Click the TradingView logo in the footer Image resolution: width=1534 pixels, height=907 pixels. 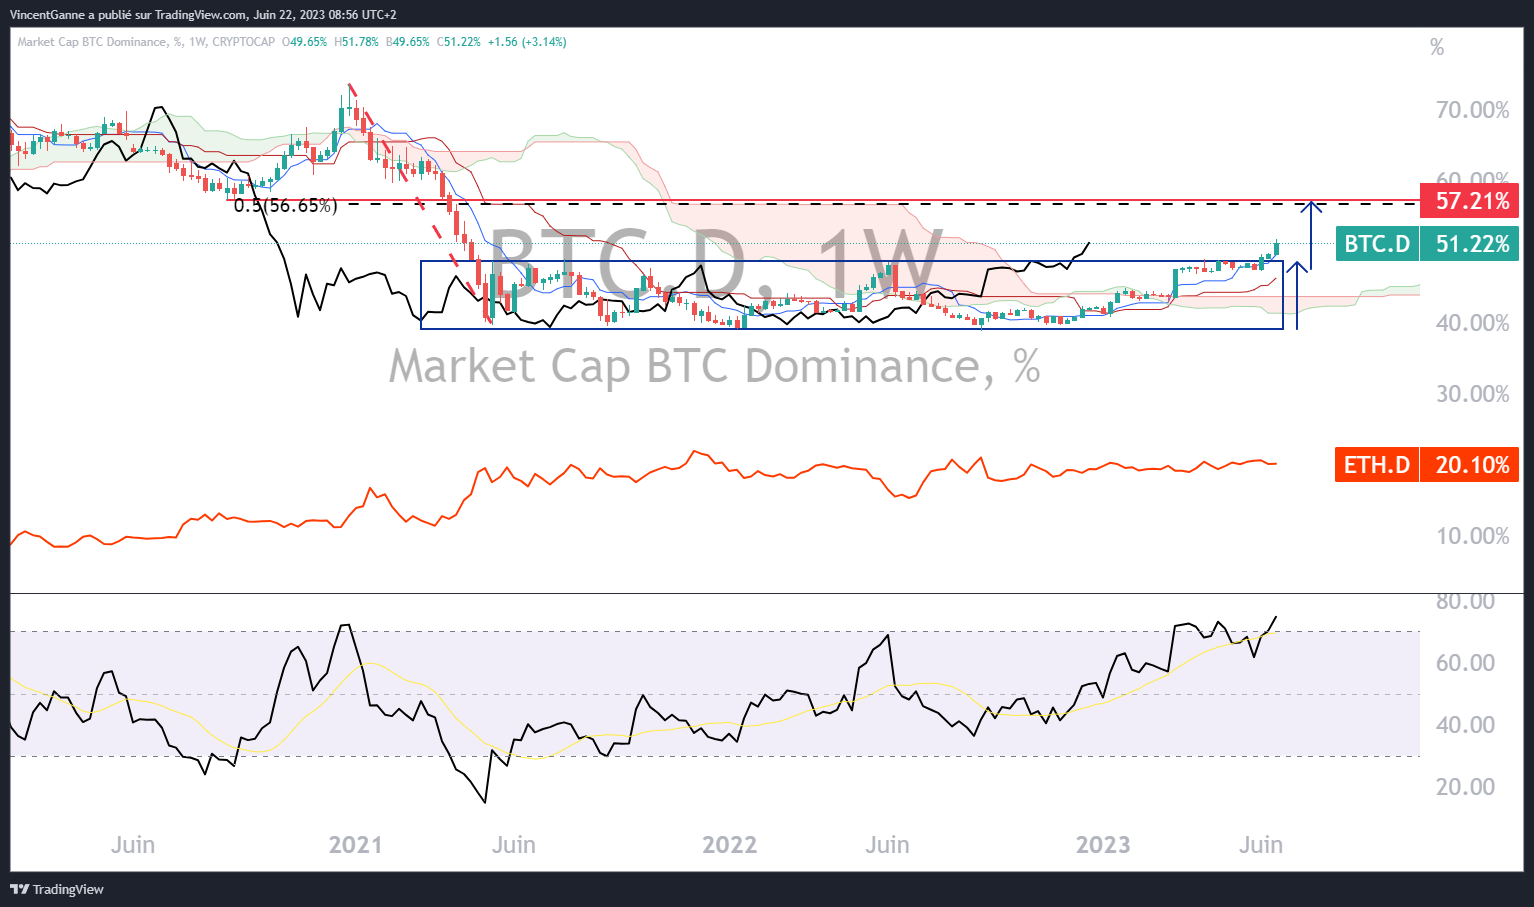pyautogui.click(x=57, y=889)
